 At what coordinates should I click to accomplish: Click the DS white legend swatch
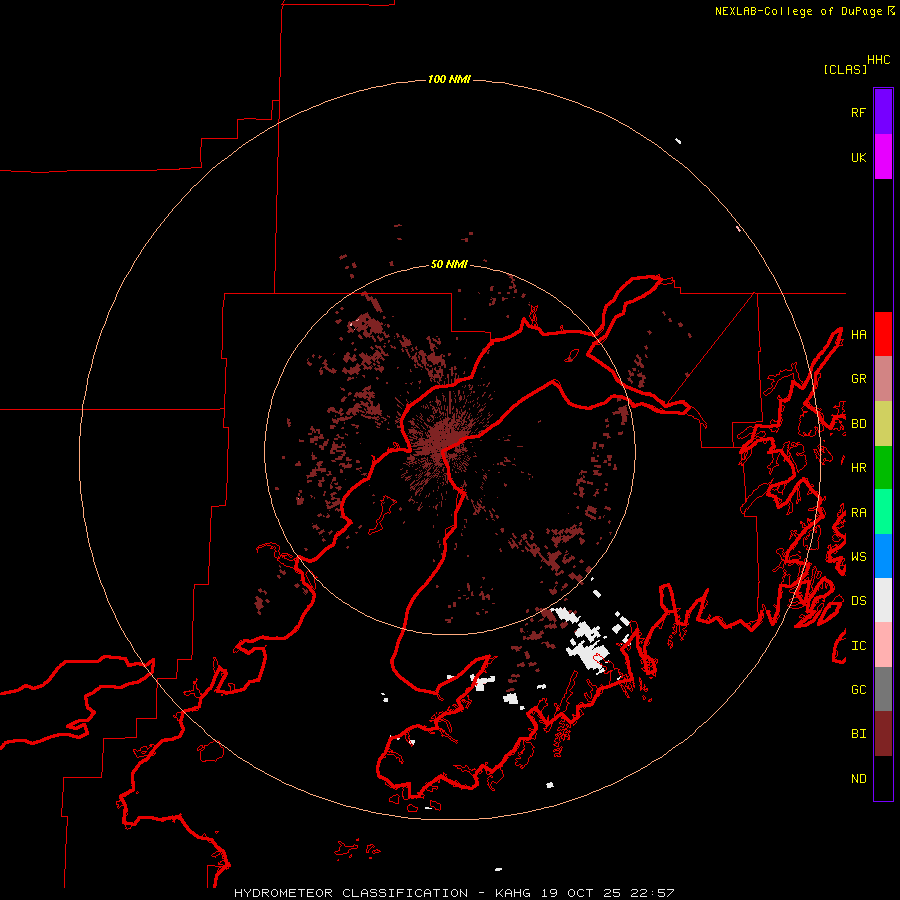point(883,600)
